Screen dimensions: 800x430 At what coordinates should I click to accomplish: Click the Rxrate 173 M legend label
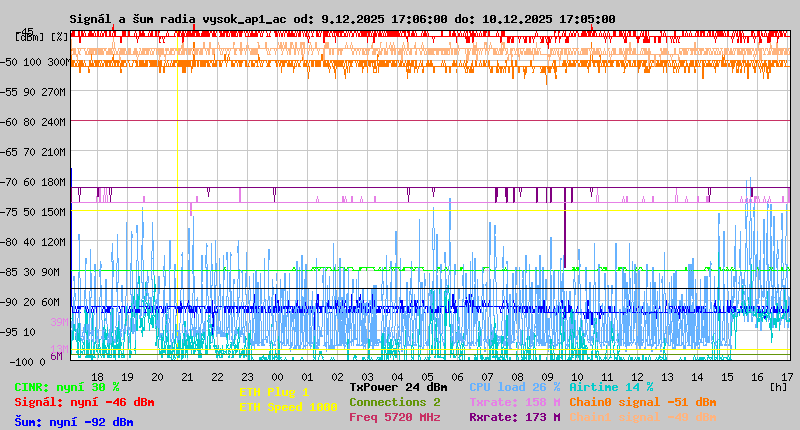click(x=514, y=417)
